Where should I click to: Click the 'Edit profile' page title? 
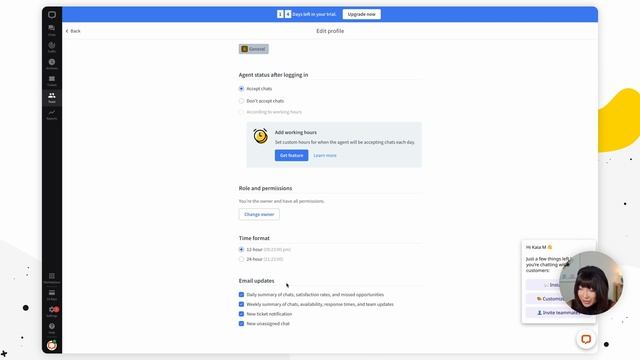330,31
